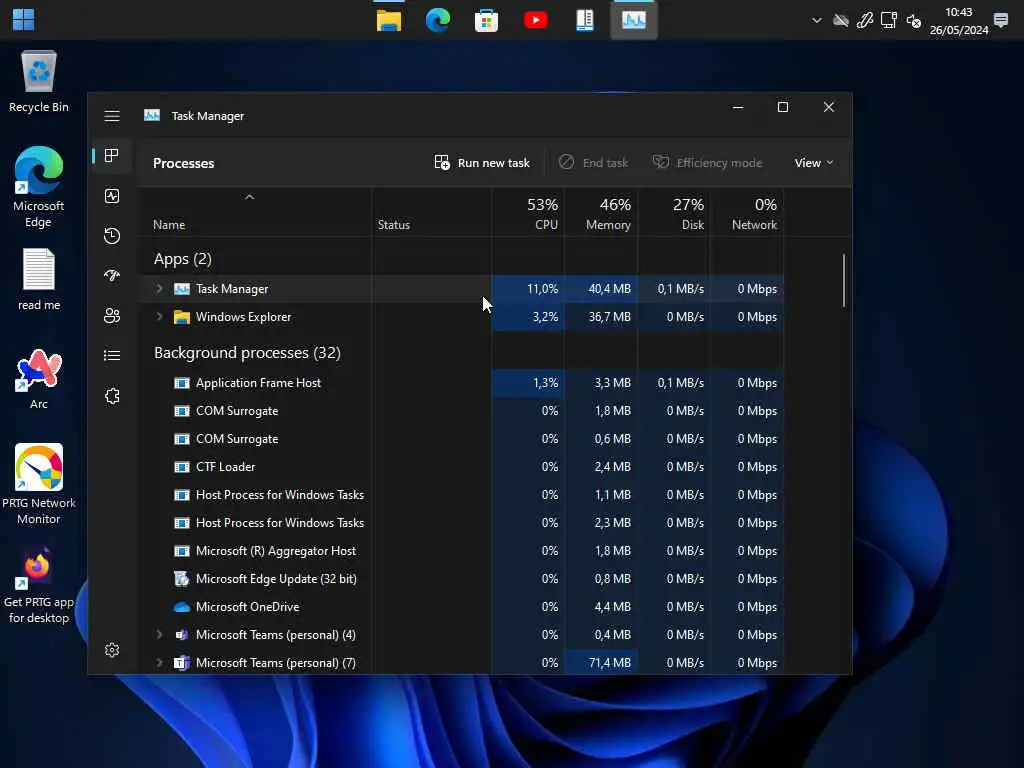Viewport: 1024px width, 768px height.
Task: Click the End task button
Action: tap(594, 163)
